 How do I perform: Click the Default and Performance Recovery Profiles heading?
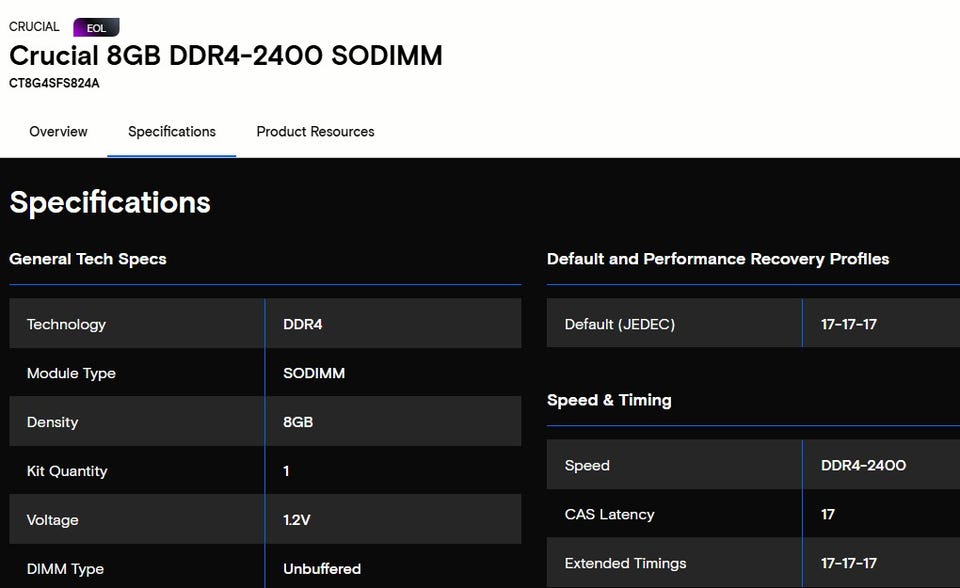[718, 259]
